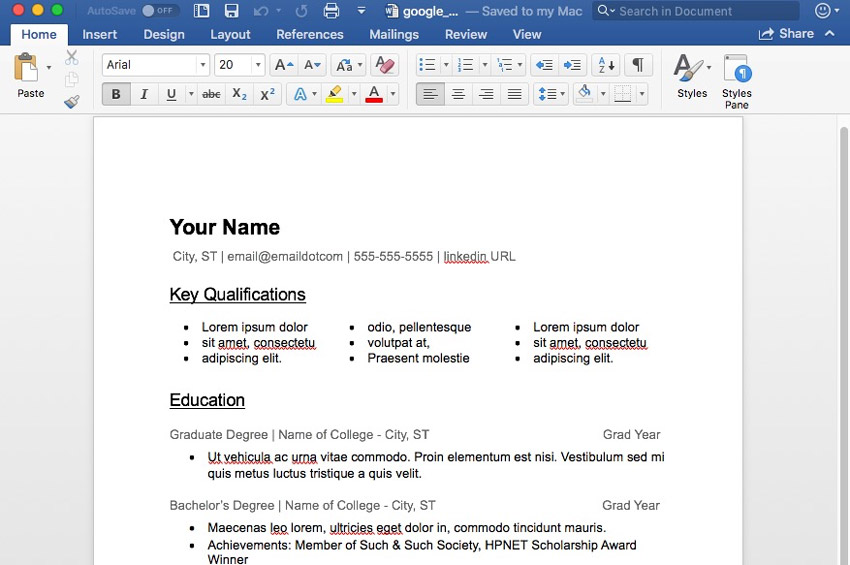
Task: Click the Sort A-Z icon
Action: tap(606, 65)
